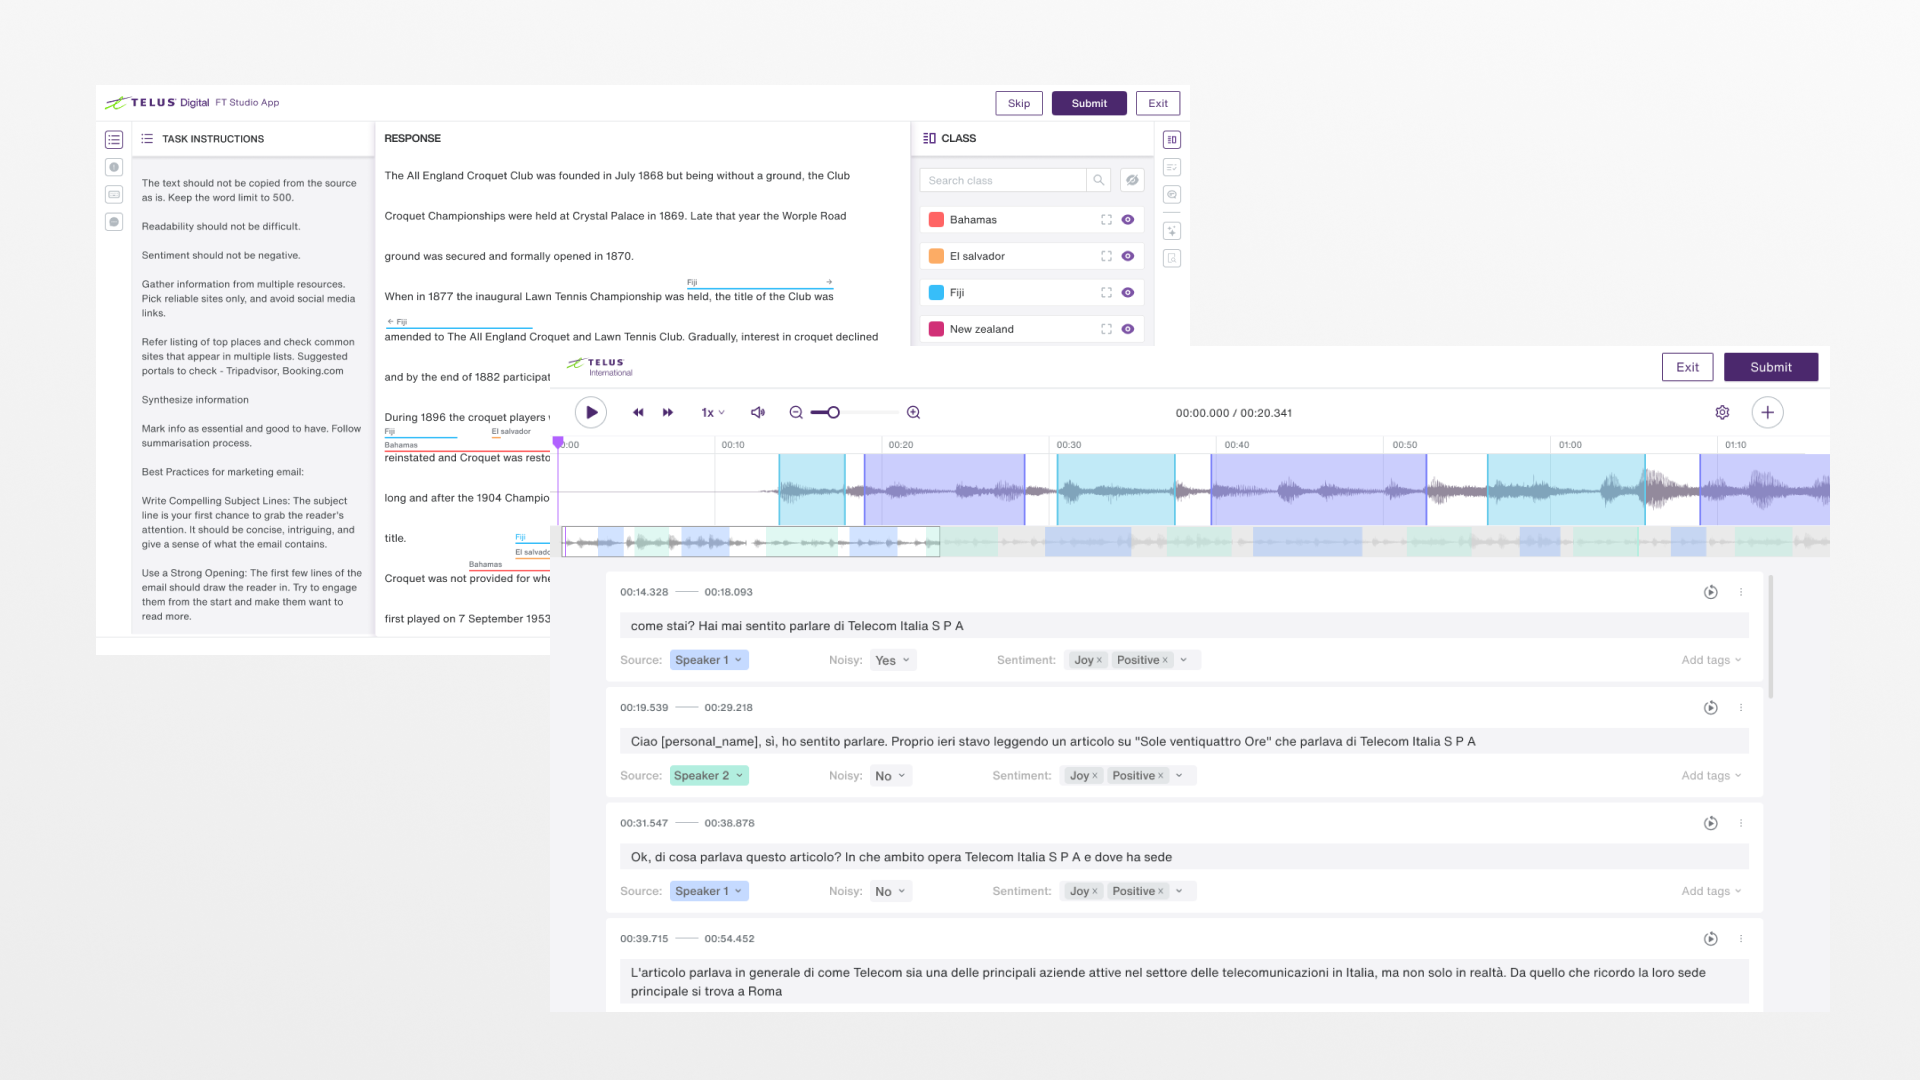This screenshot has width=1920, height=1080.
Task: Mute the audio volume icon
Action: pyautogui.click(x=758, y=412)
